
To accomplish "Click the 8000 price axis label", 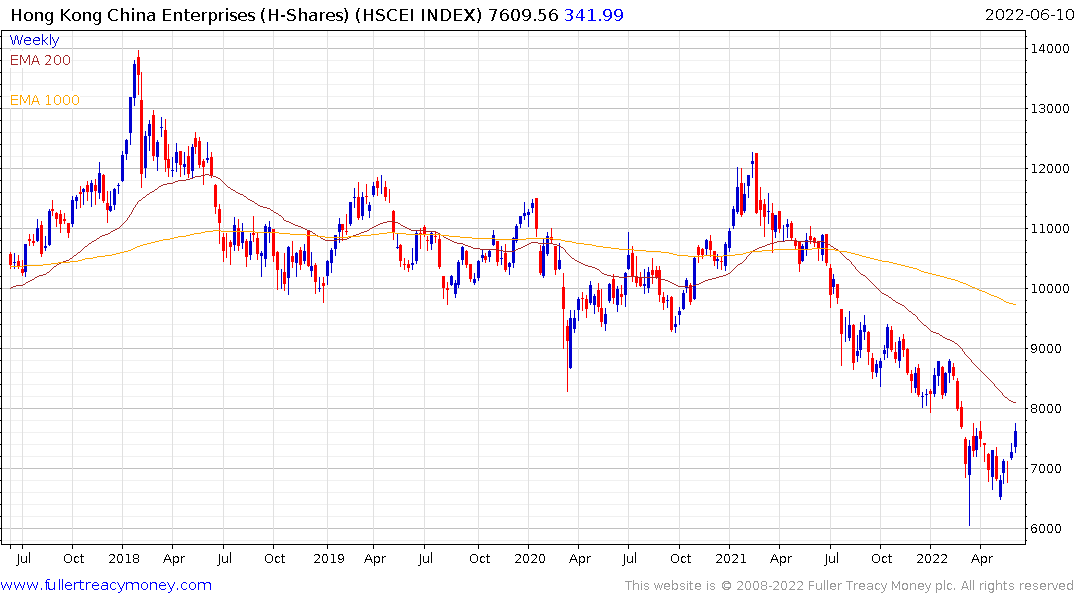I will click(1046, 409).
